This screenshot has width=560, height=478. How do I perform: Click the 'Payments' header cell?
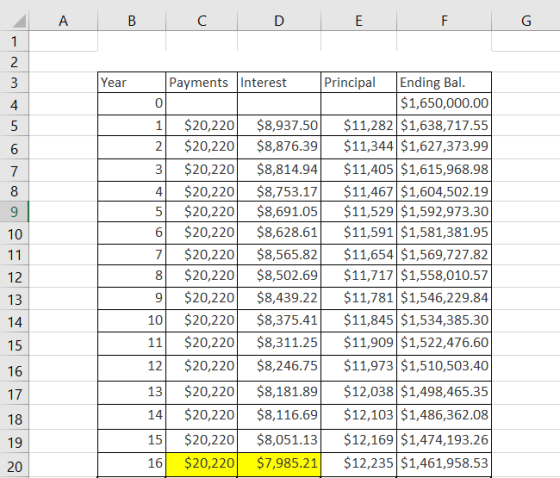(202, 83)
